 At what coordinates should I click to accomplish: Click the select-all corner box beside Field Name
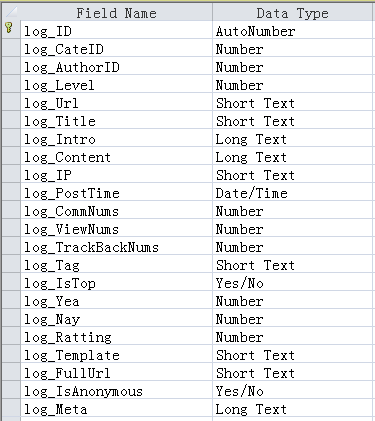pyautogui.click(x=11, y=13)
